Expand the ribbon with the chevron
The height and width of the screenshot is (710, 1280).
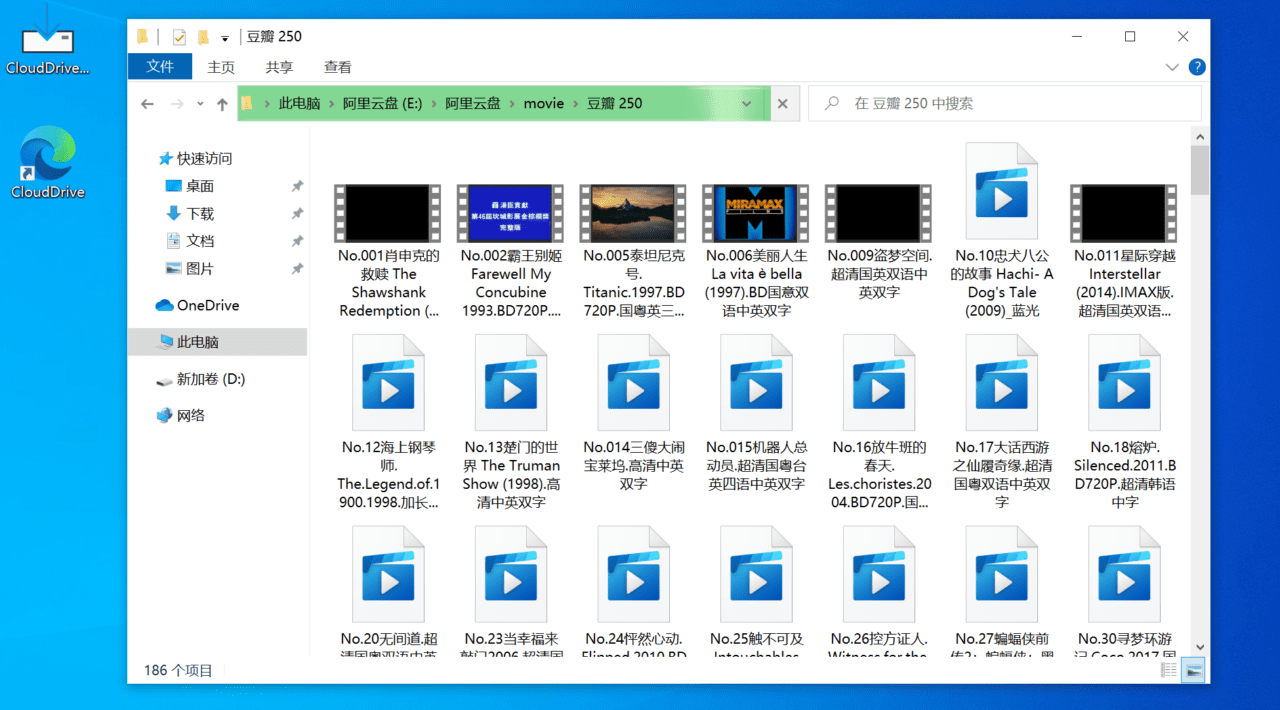click(x=1172, y=67)
